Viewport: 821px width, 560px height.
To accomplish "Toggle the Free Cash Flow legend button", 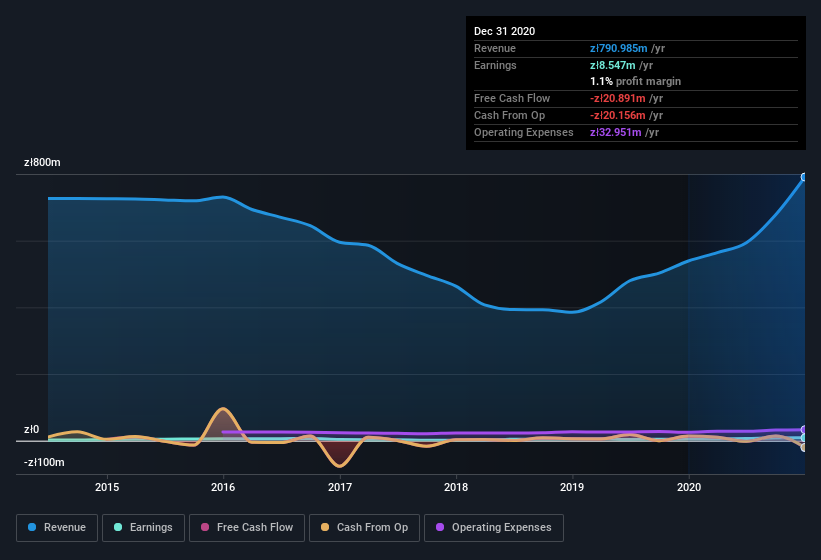I will click(x=247, y=528).
